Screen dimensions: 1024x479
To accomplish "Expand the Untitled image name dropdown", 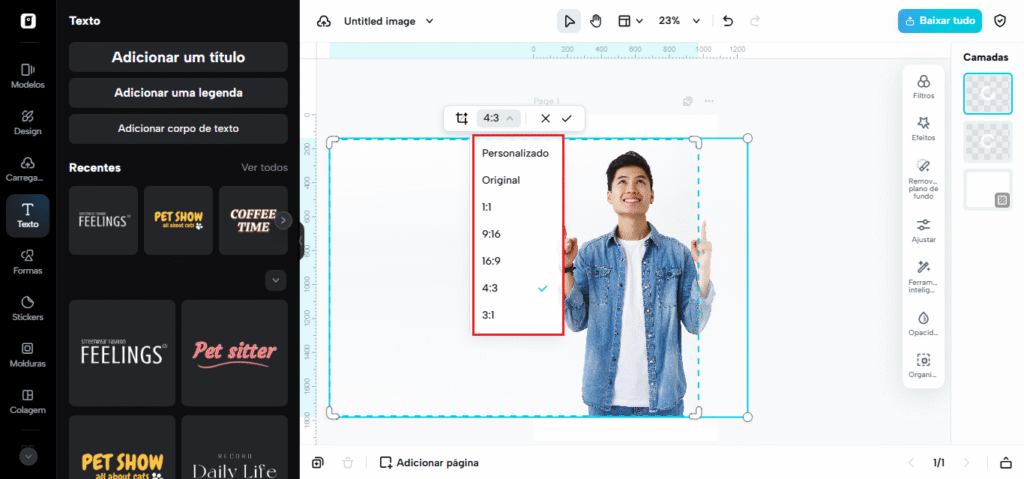I will pos(388,21).
